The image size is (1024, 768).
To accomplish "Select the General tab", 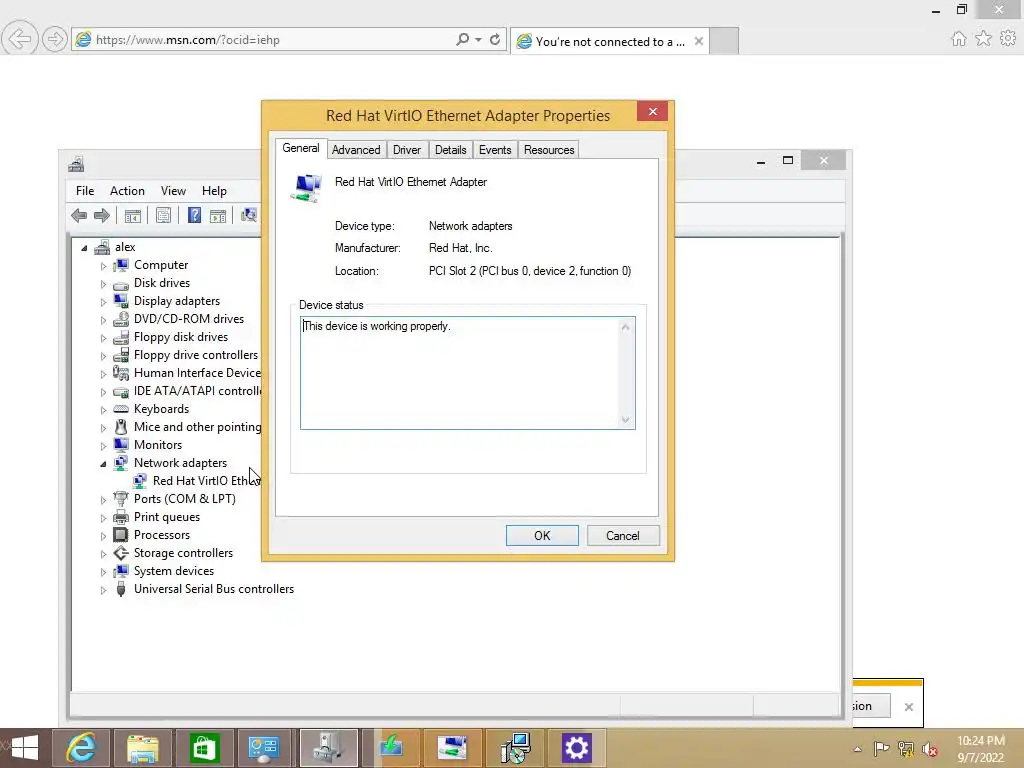I will click(301, 148).
